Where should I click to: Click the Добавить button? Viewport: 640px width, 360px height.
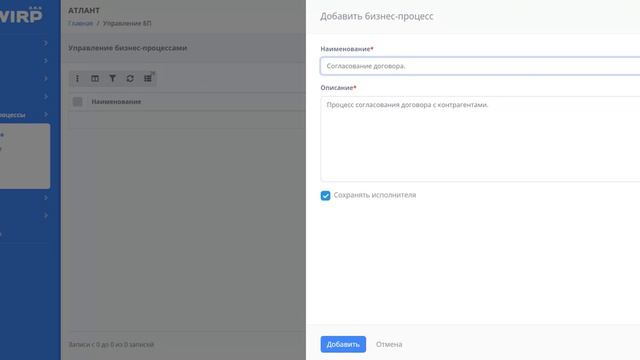343,344
